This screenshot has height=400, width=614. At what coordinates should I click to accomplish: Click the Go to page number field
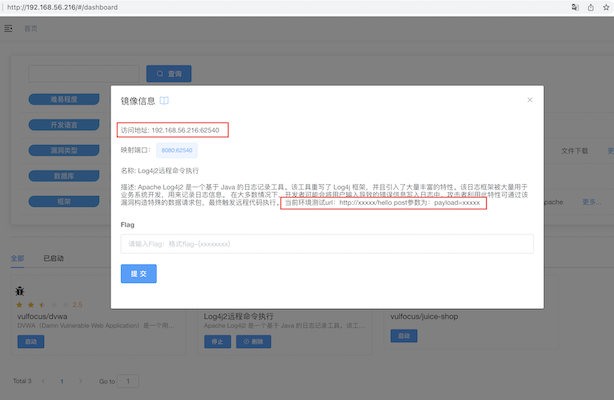(x=128, y=381)
